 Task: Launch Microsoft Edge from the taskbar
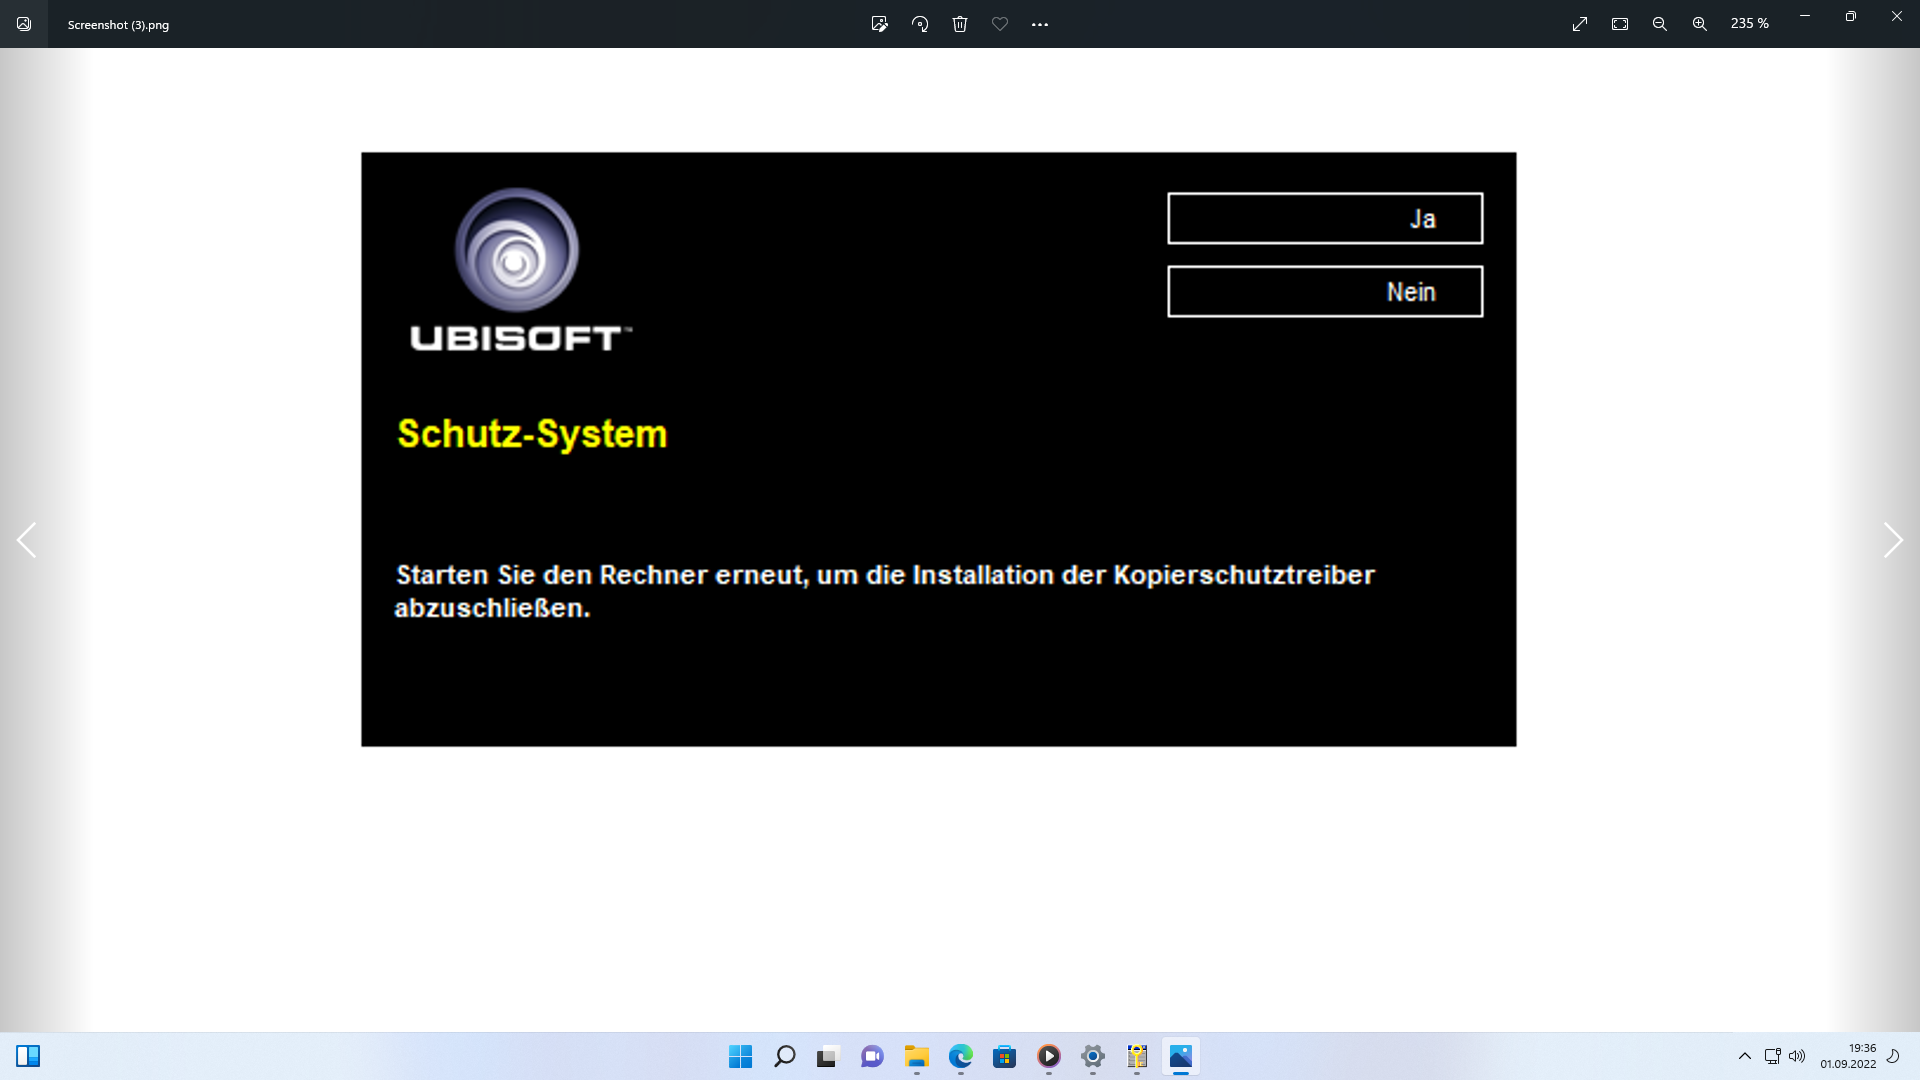tap(961, 1056)
